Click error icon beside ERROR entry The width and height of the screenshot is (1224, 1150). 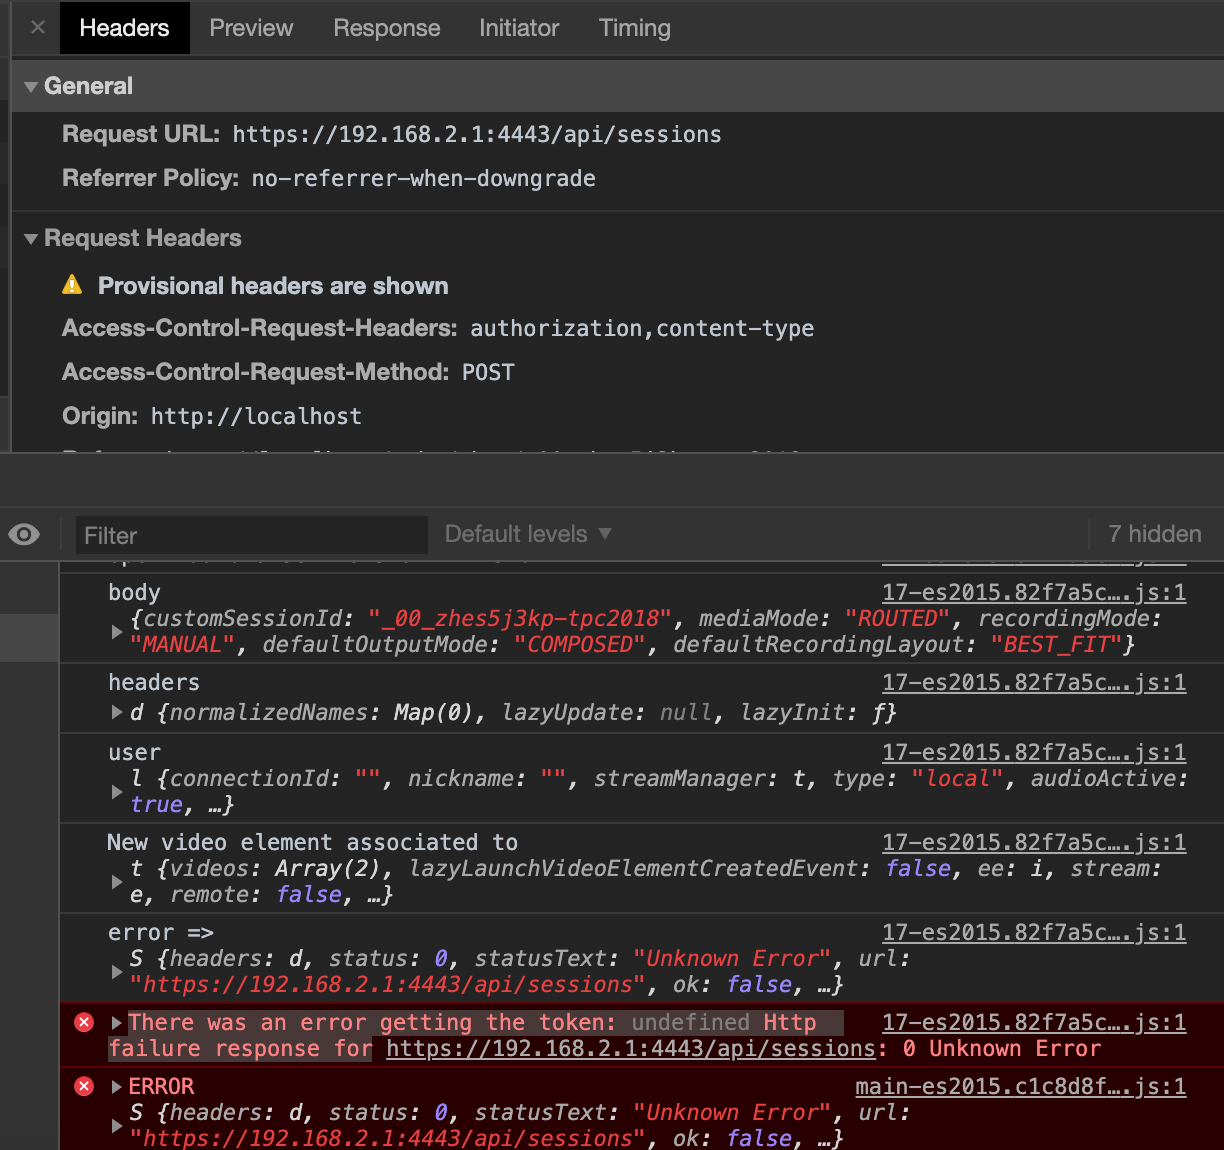tap(84, 1086)
